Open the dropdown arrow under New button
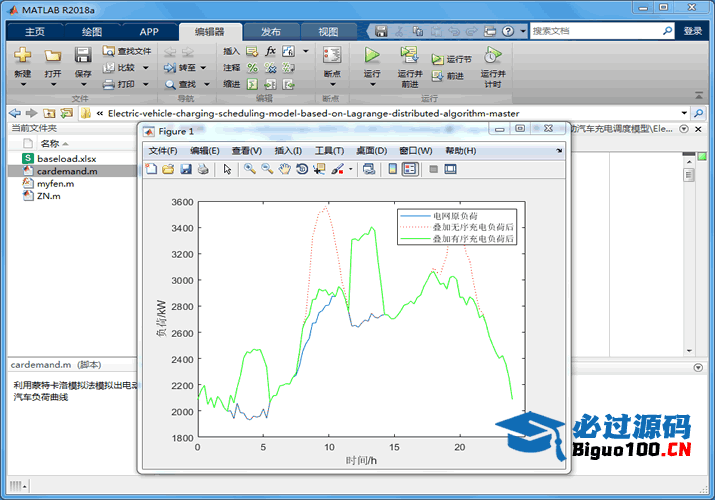The height and width of the screenshot is (500, 715). click(22, 85)
